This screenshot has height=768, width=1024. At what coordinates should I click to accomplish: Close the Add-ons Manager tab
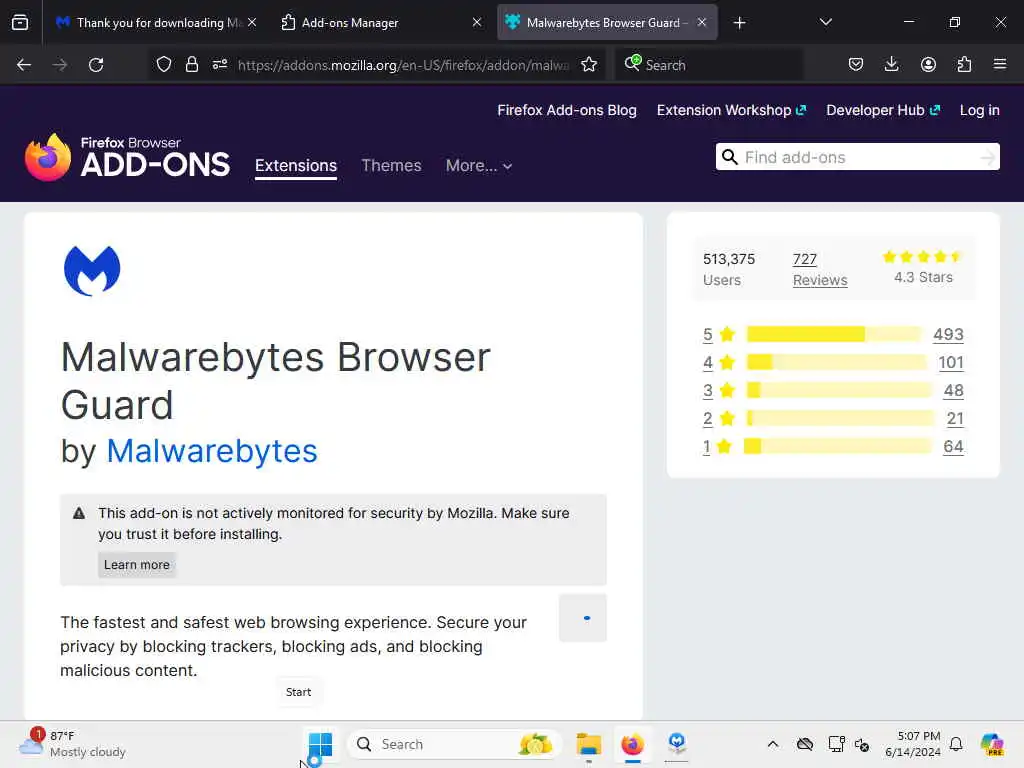(x=477, y=22)
